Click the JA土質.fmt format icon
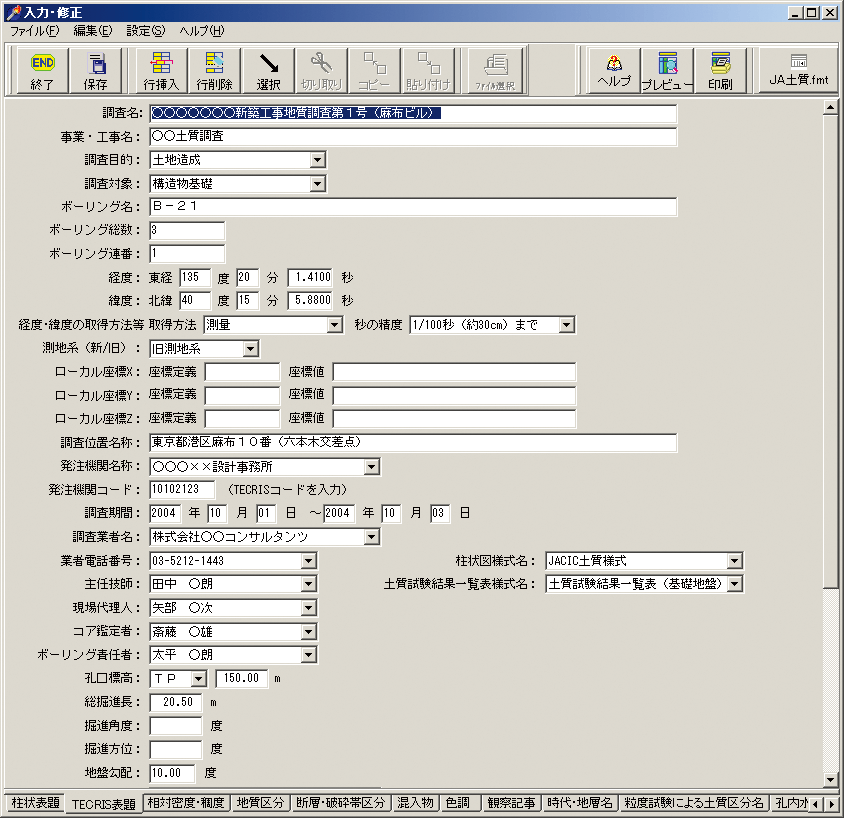844x818 pixels. [799, 70]
